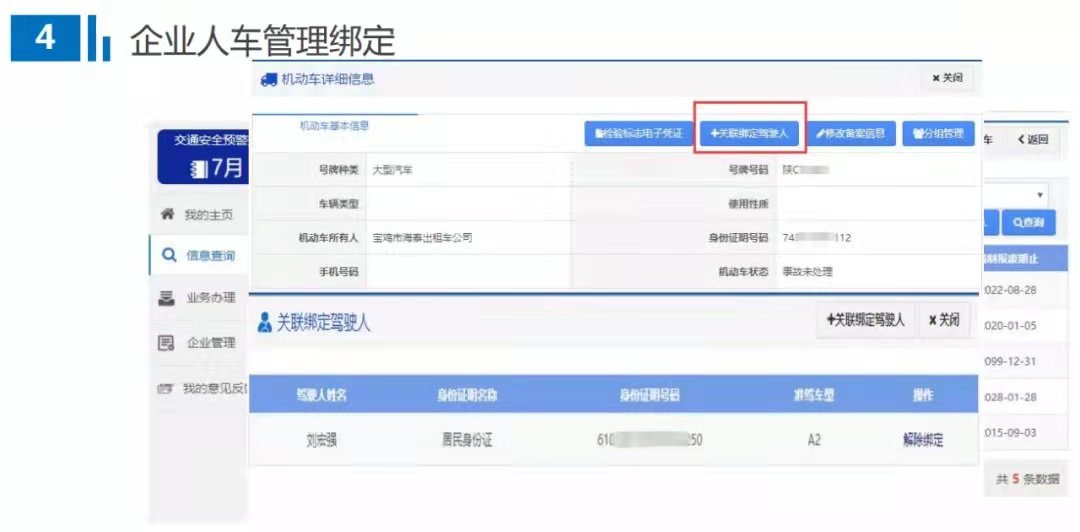Image resolution: width=1080 pixels, height=532 pixels.
Task: Click 机动车状态 field label
Action: coord(743,272)
